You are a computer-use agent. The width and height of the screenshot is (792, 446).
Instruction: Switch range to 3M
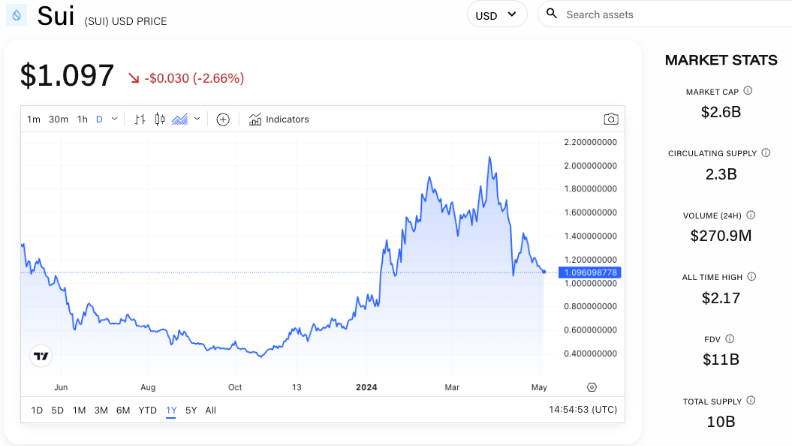tap(101, 410)
